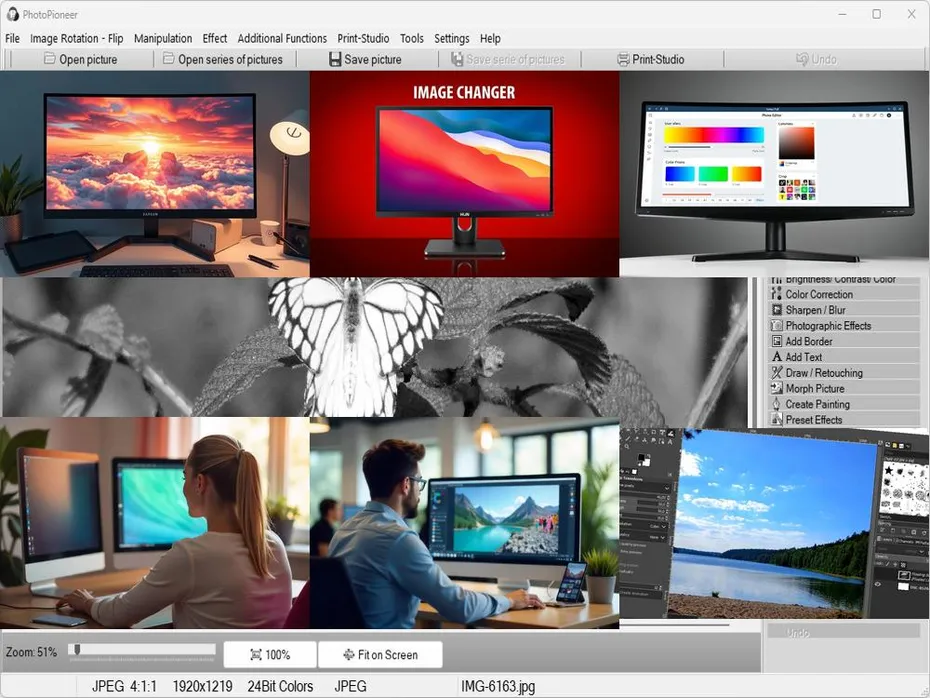
Task: Open the Effect menu
Action: click(x=215, y=39)
